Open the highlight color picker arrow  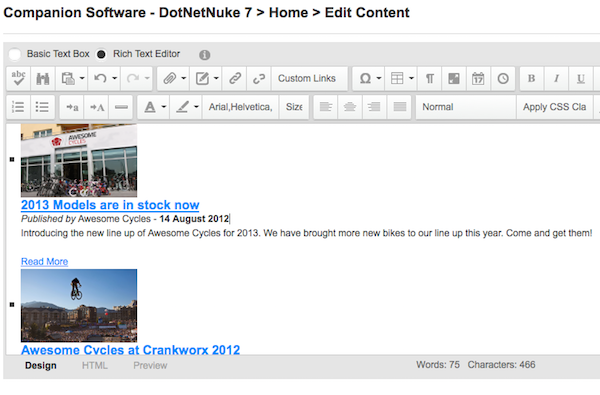click(196, 107)
